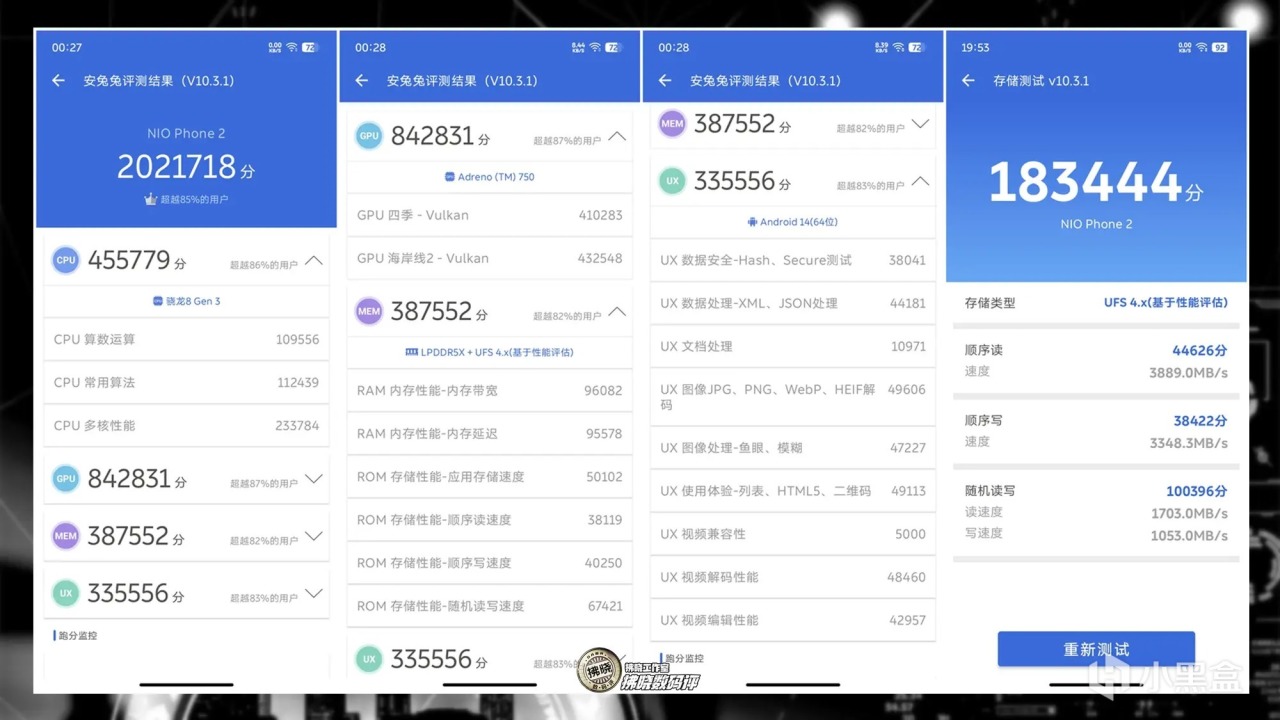Viewport: 1280px width, 720px height.
Task: Tap back arrow on the Adreno 750 GPU screen
Action: 362,81
